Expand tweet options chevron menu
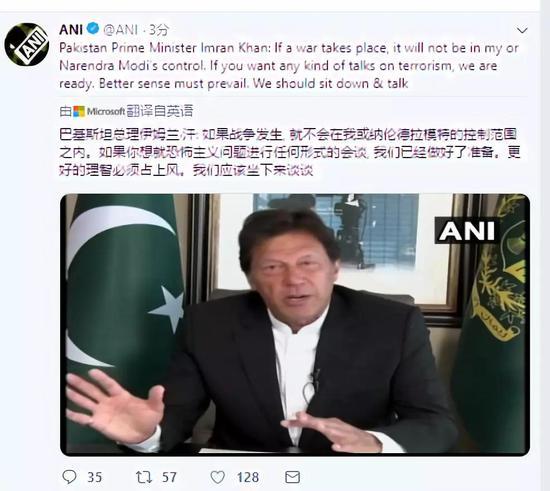 [x=522, y=31]
